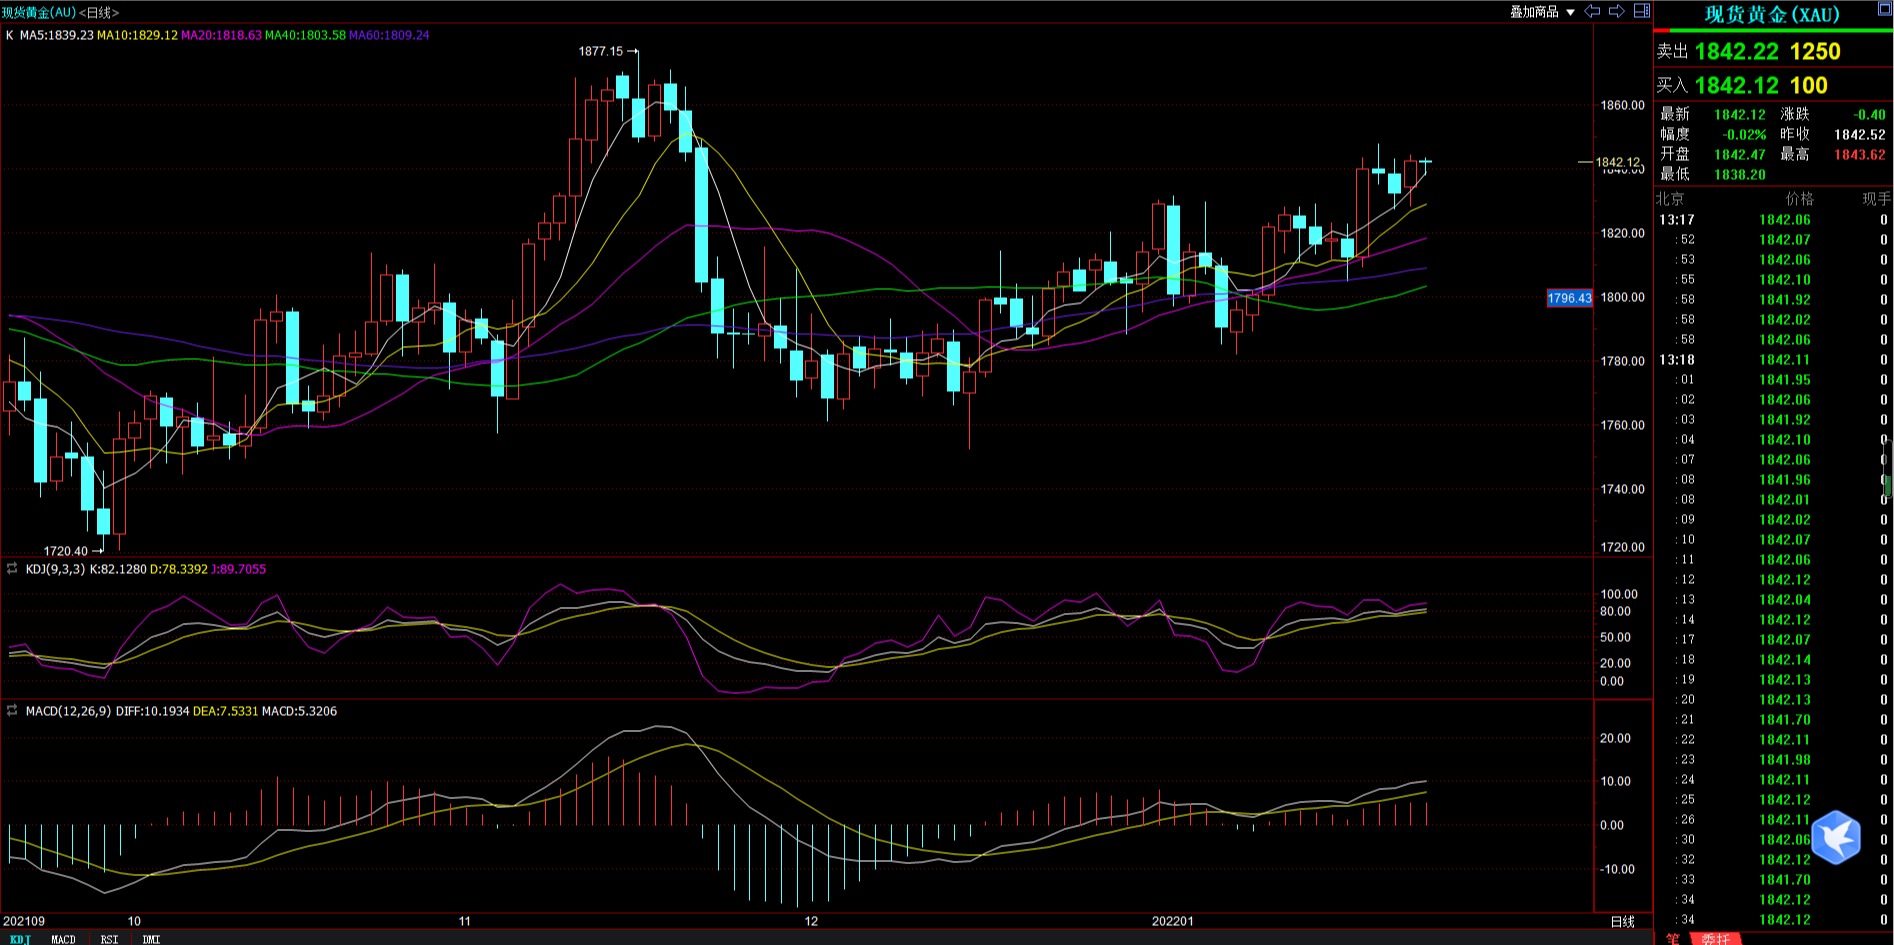Viewport: 1894px width, 945px height.
Task: Click the 13:18 row in the tick list
Action: tap(1773, 360)
